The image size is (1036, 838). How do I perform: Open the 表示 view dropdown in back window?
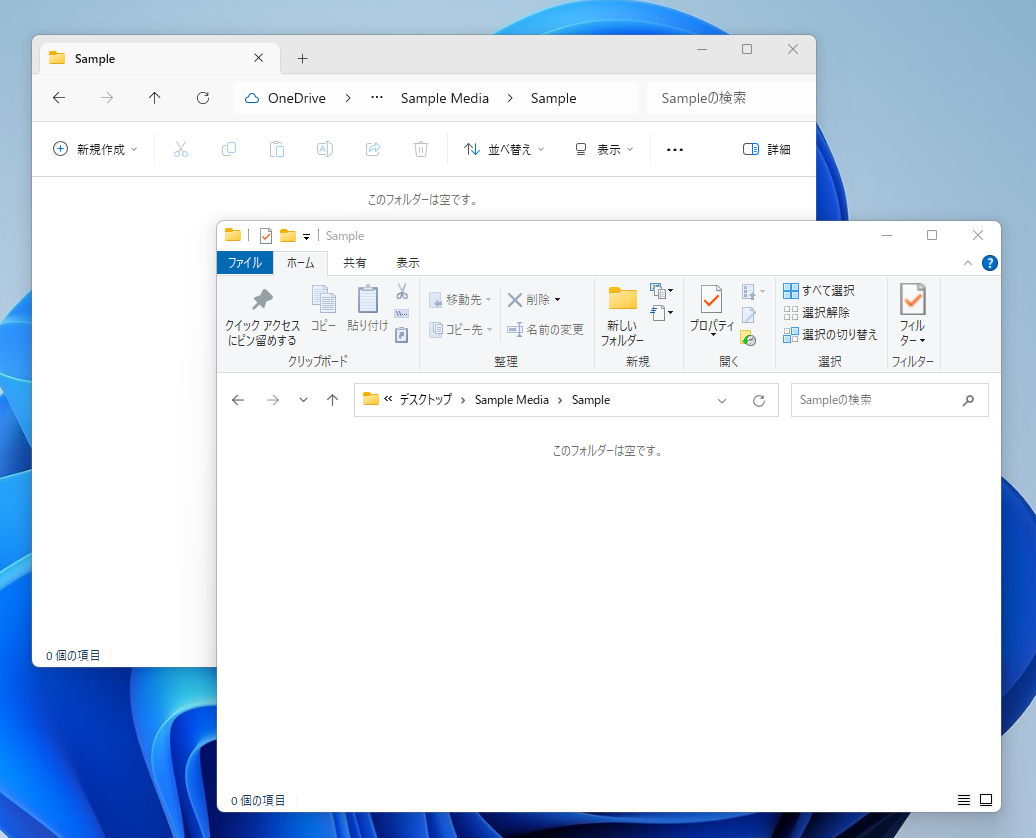pos(604,149)
